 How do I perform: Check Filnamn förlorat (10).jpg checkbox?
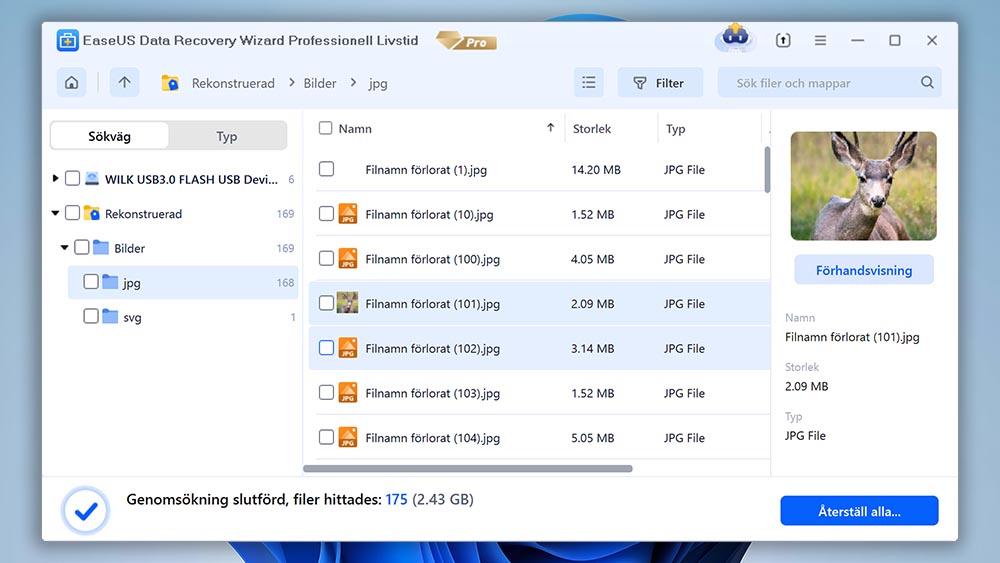pyautogui.click(x=326, y=214)
